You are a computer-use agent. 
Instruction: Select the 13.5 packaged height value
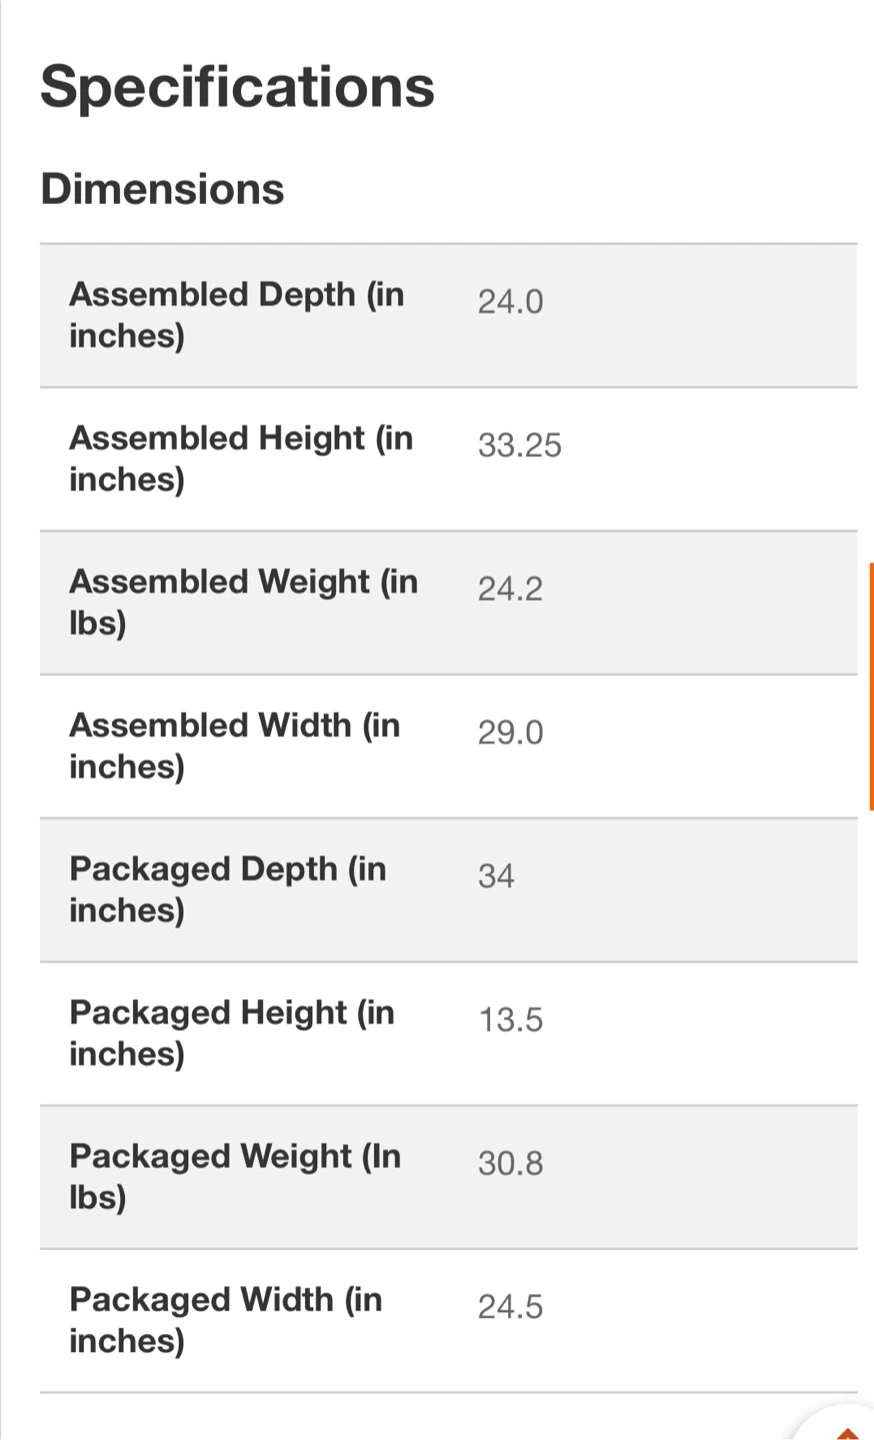pos(510,1019)
